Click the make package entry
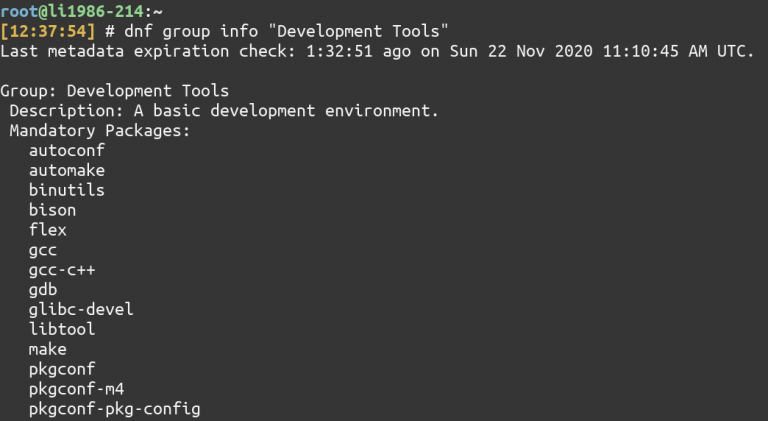768x421 pixels. 48,349
